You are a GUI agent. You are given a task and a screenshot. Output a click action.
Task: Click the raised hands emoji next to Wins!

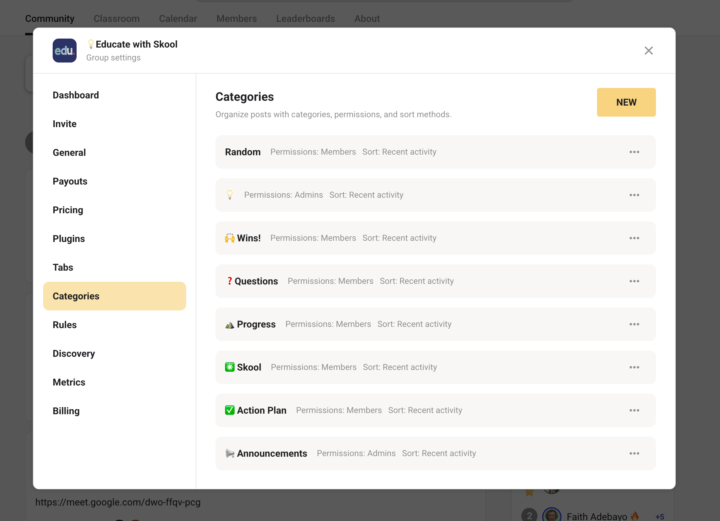click(x=230, y=238)
